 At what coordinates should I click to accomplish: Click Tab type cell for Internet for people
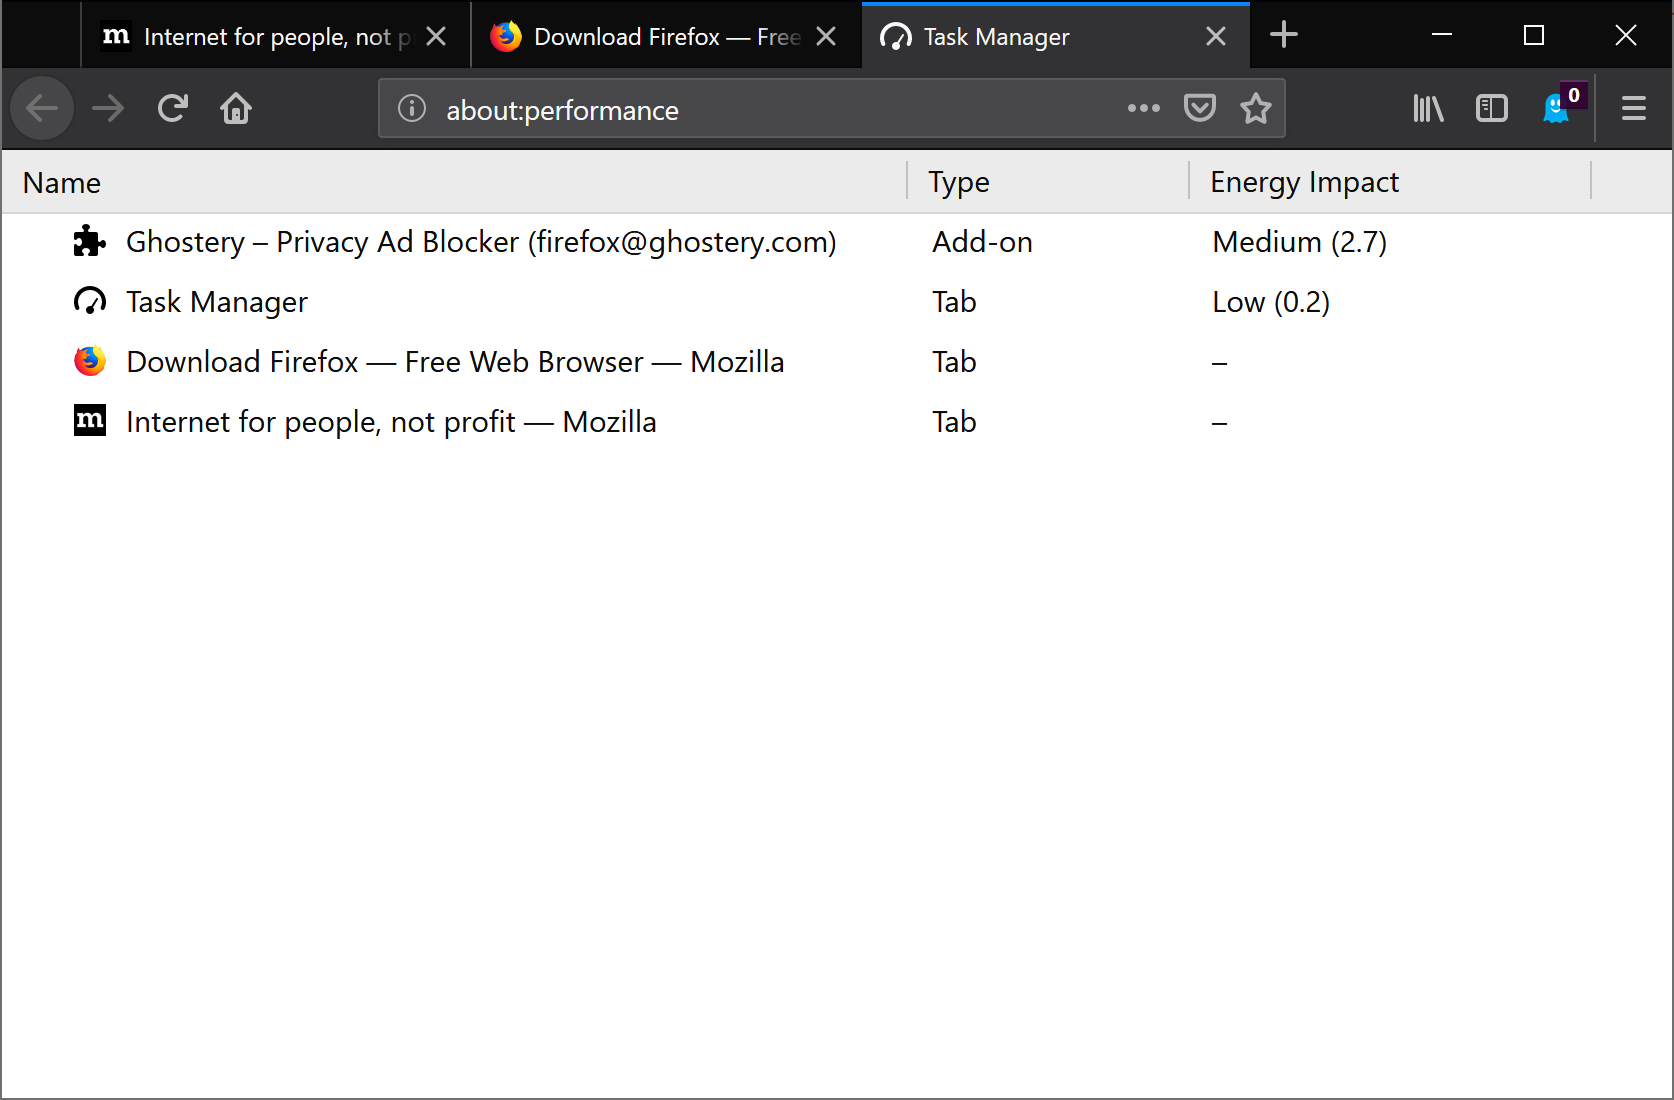click(x=954, y=422)
